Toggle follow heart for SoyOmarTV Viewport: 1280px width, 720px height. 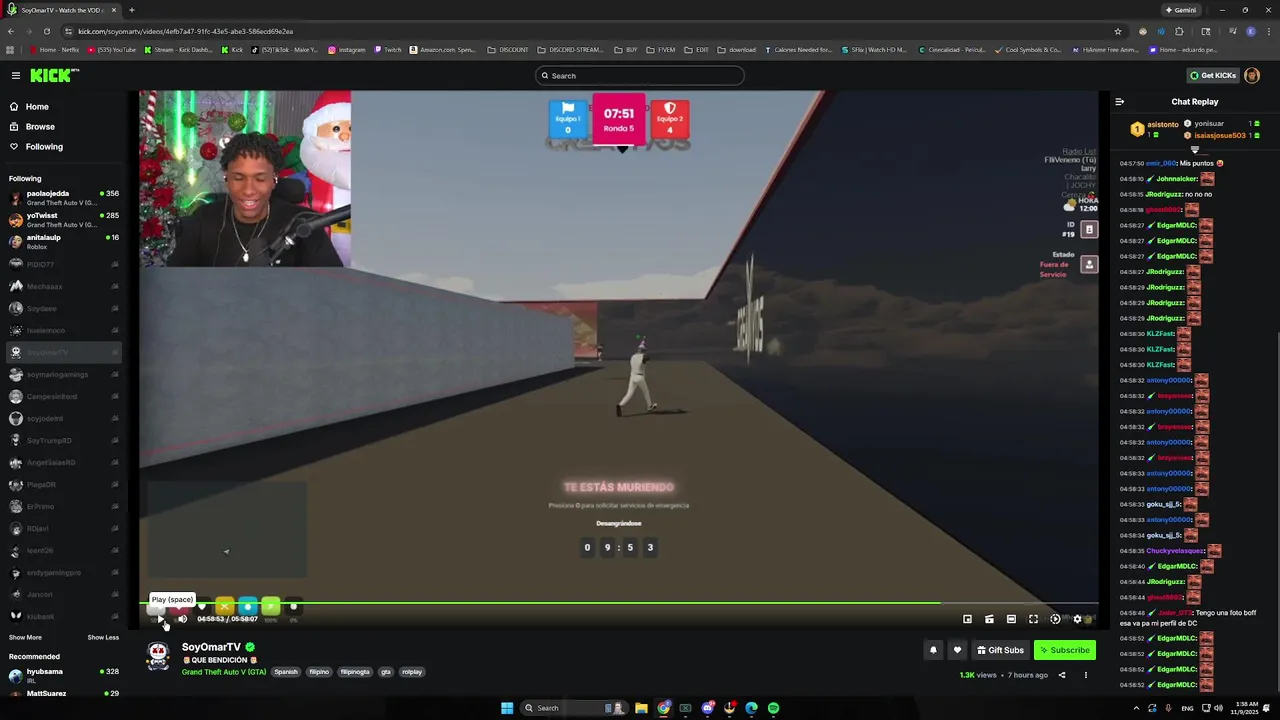(x=957, y=650)
